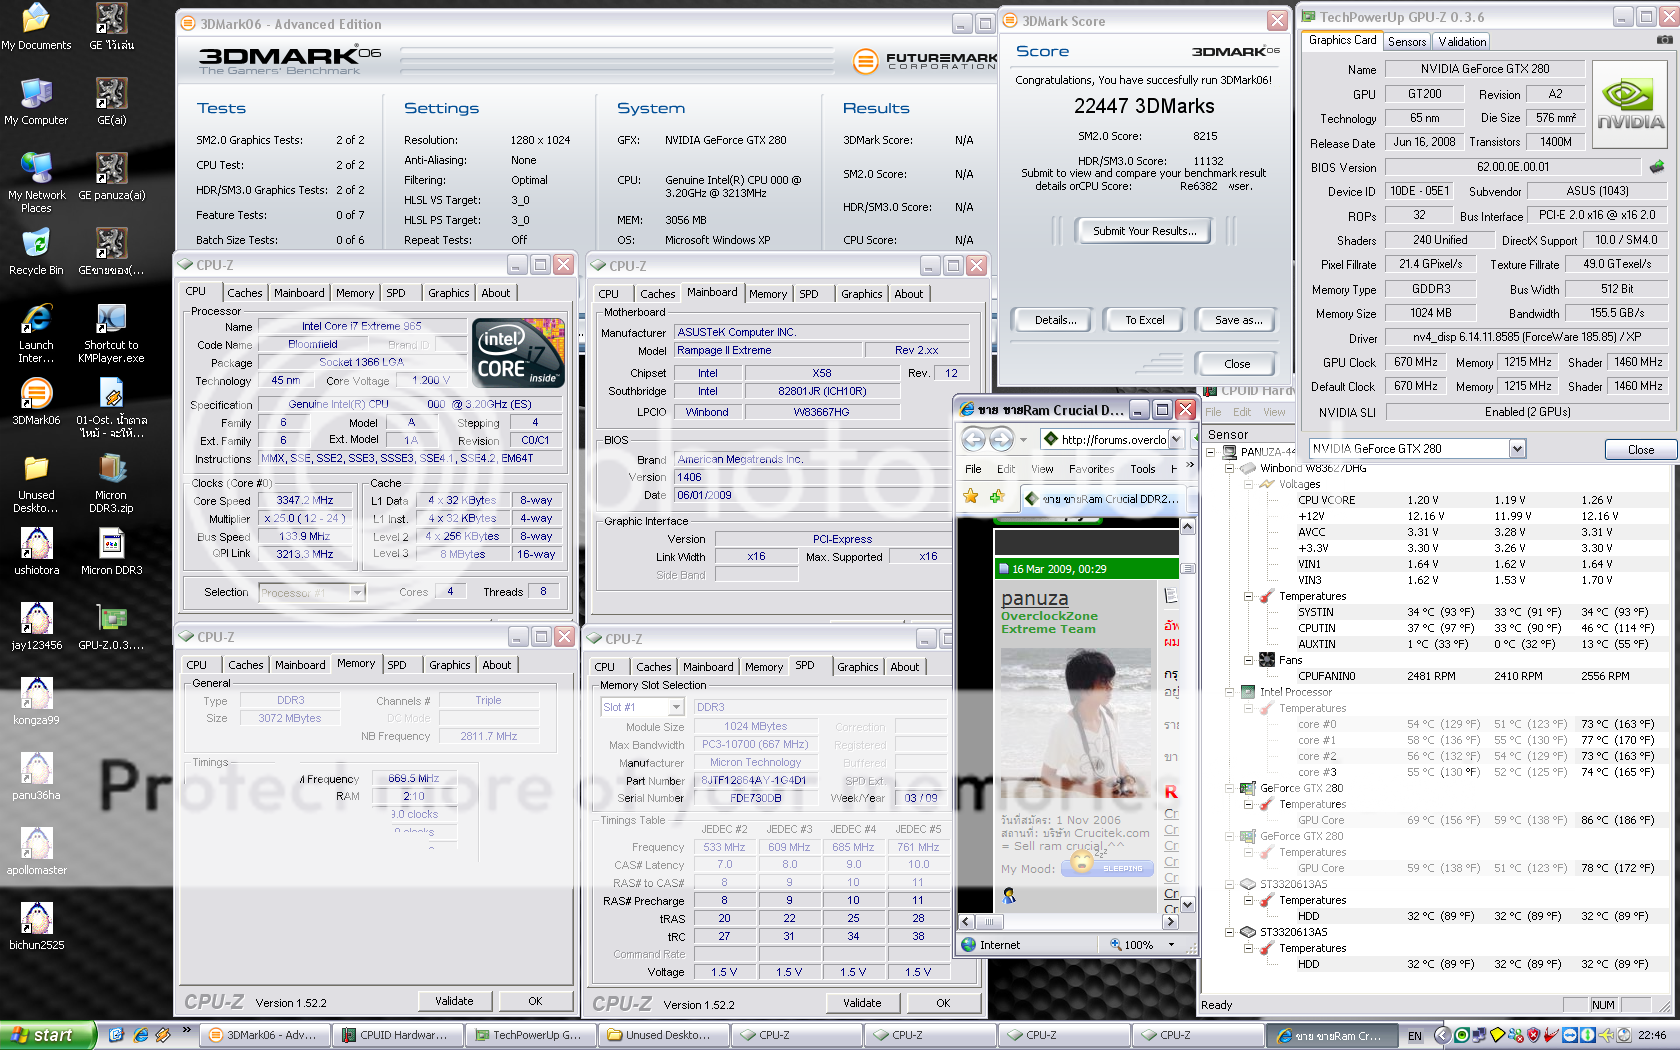Open the NVIDIA GeForce GTX 280 dropdown
1680x1050 pixels.
coord(1517,449)
